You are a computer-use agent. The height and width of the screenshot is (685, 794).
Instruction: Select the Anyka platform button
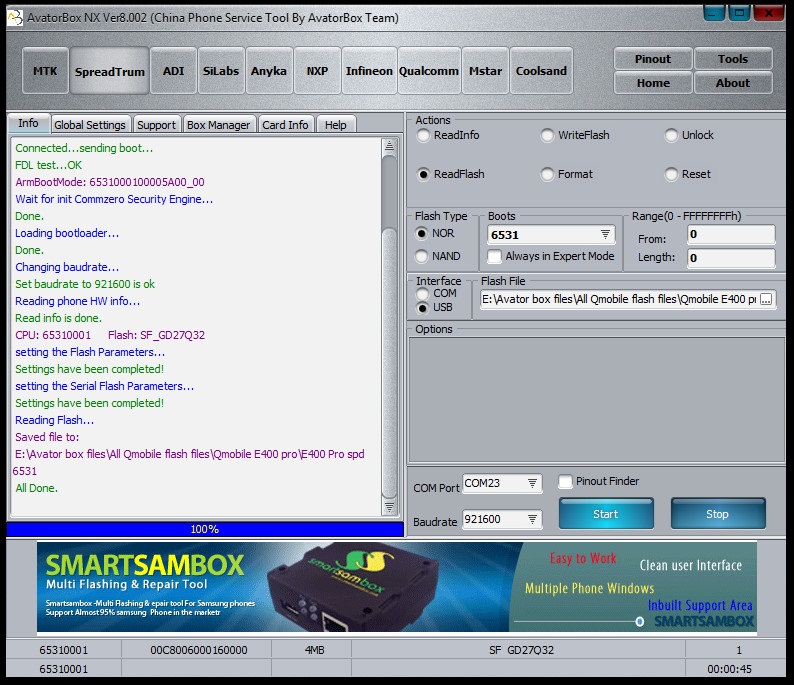269,71
